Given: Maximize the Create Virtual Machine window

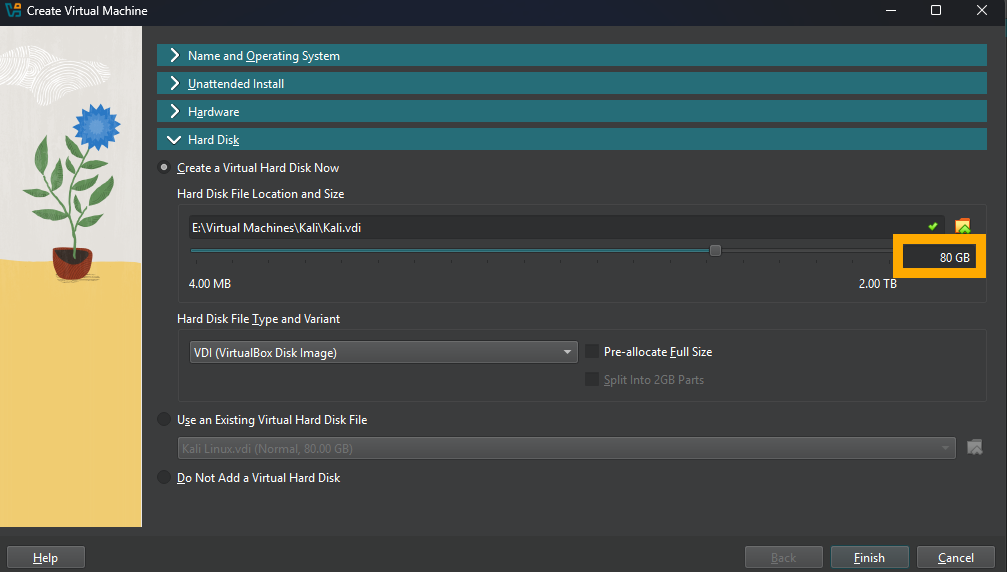Looking at the screenshot, I should click(x=936, y=10).
